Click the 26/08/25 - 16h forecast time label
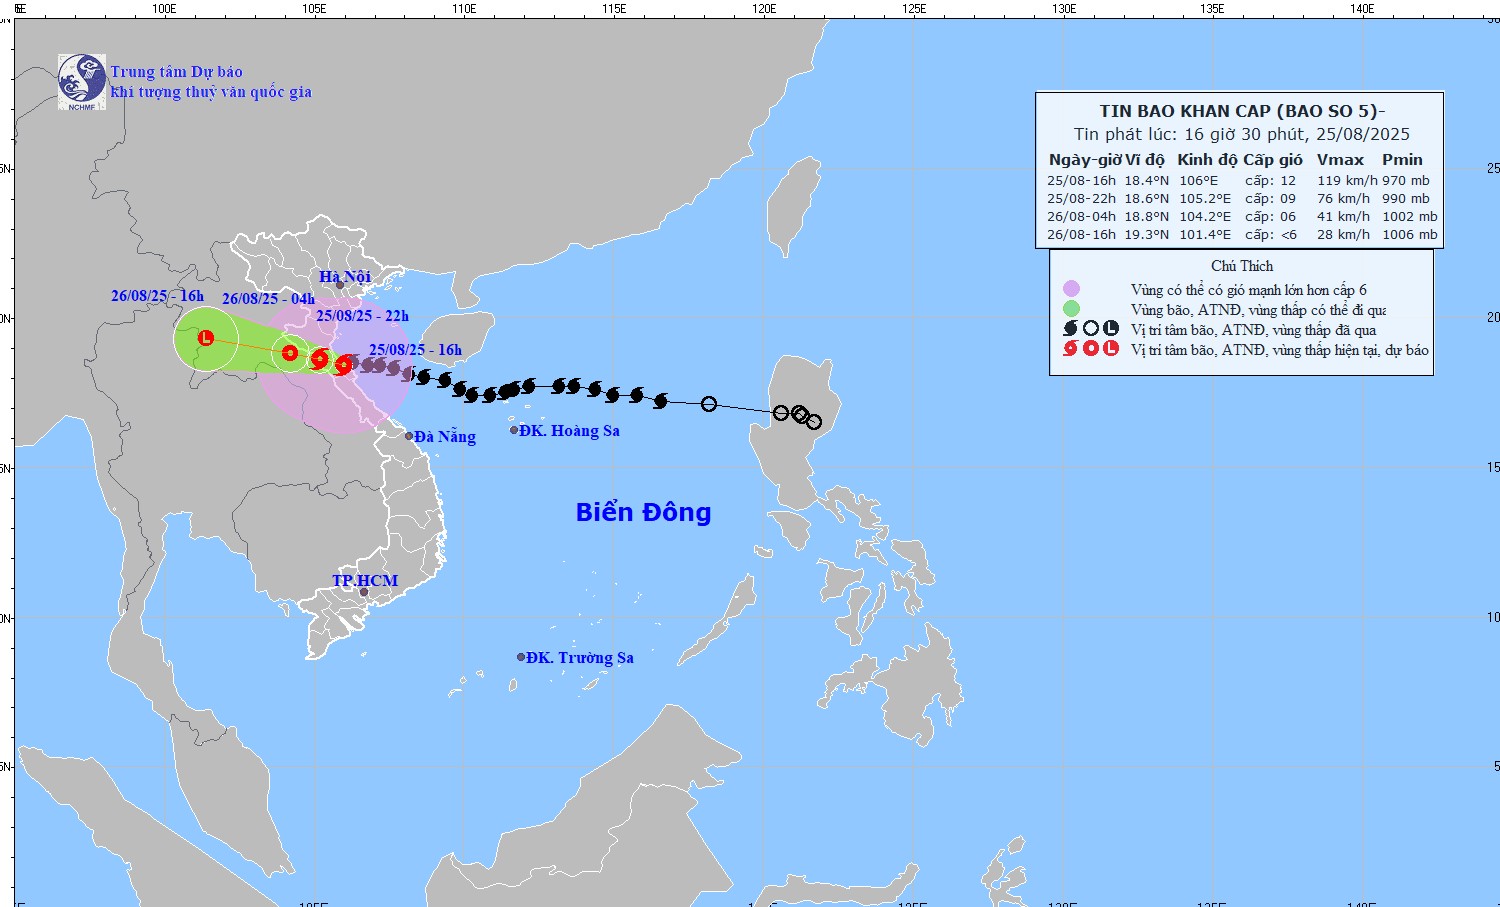Screen dimensions: 1500x907 pyautogui.click(x=157, y=296)
